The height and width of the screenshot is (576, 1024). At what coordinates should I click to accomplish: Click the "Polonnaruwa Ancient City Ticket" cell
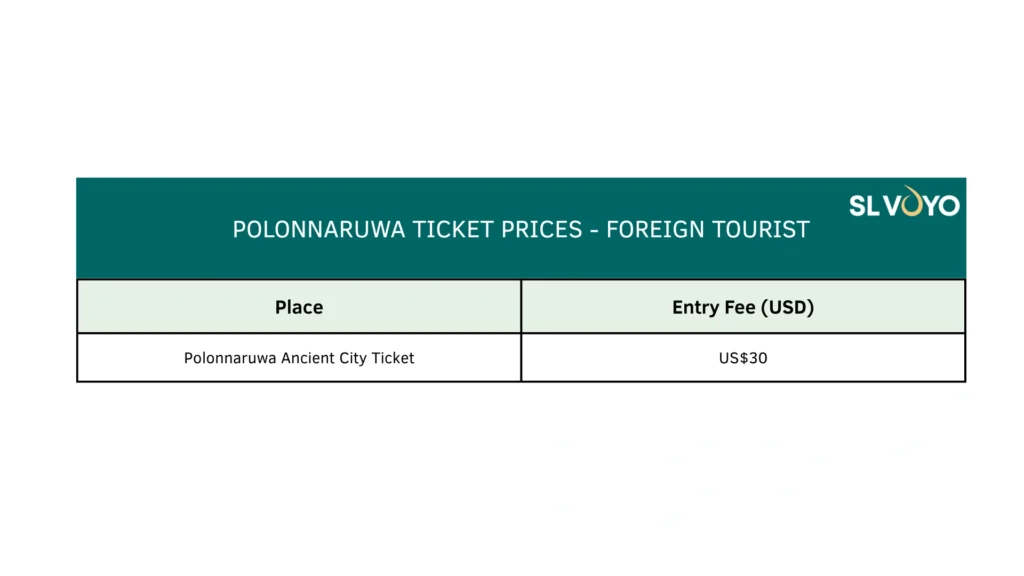click(x=299, y=358)
